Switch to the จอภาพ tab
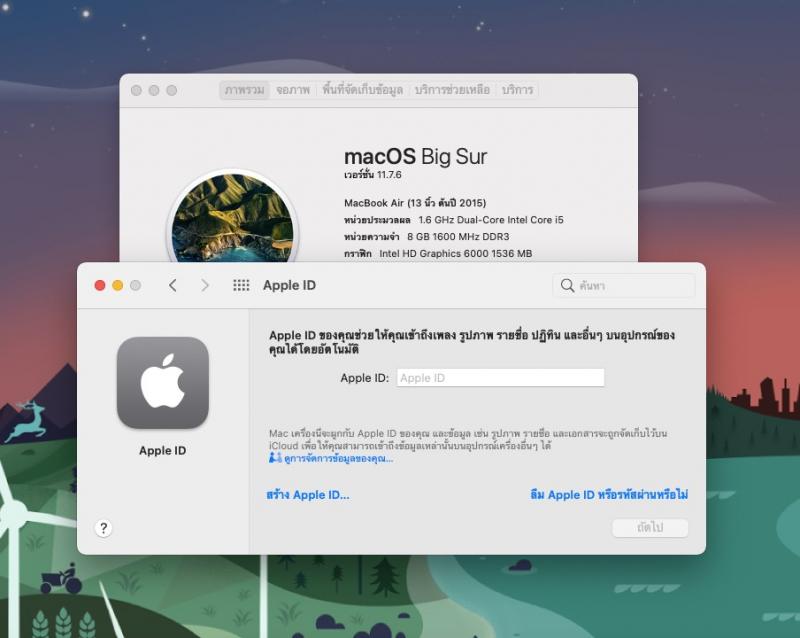 click(293, 90)
